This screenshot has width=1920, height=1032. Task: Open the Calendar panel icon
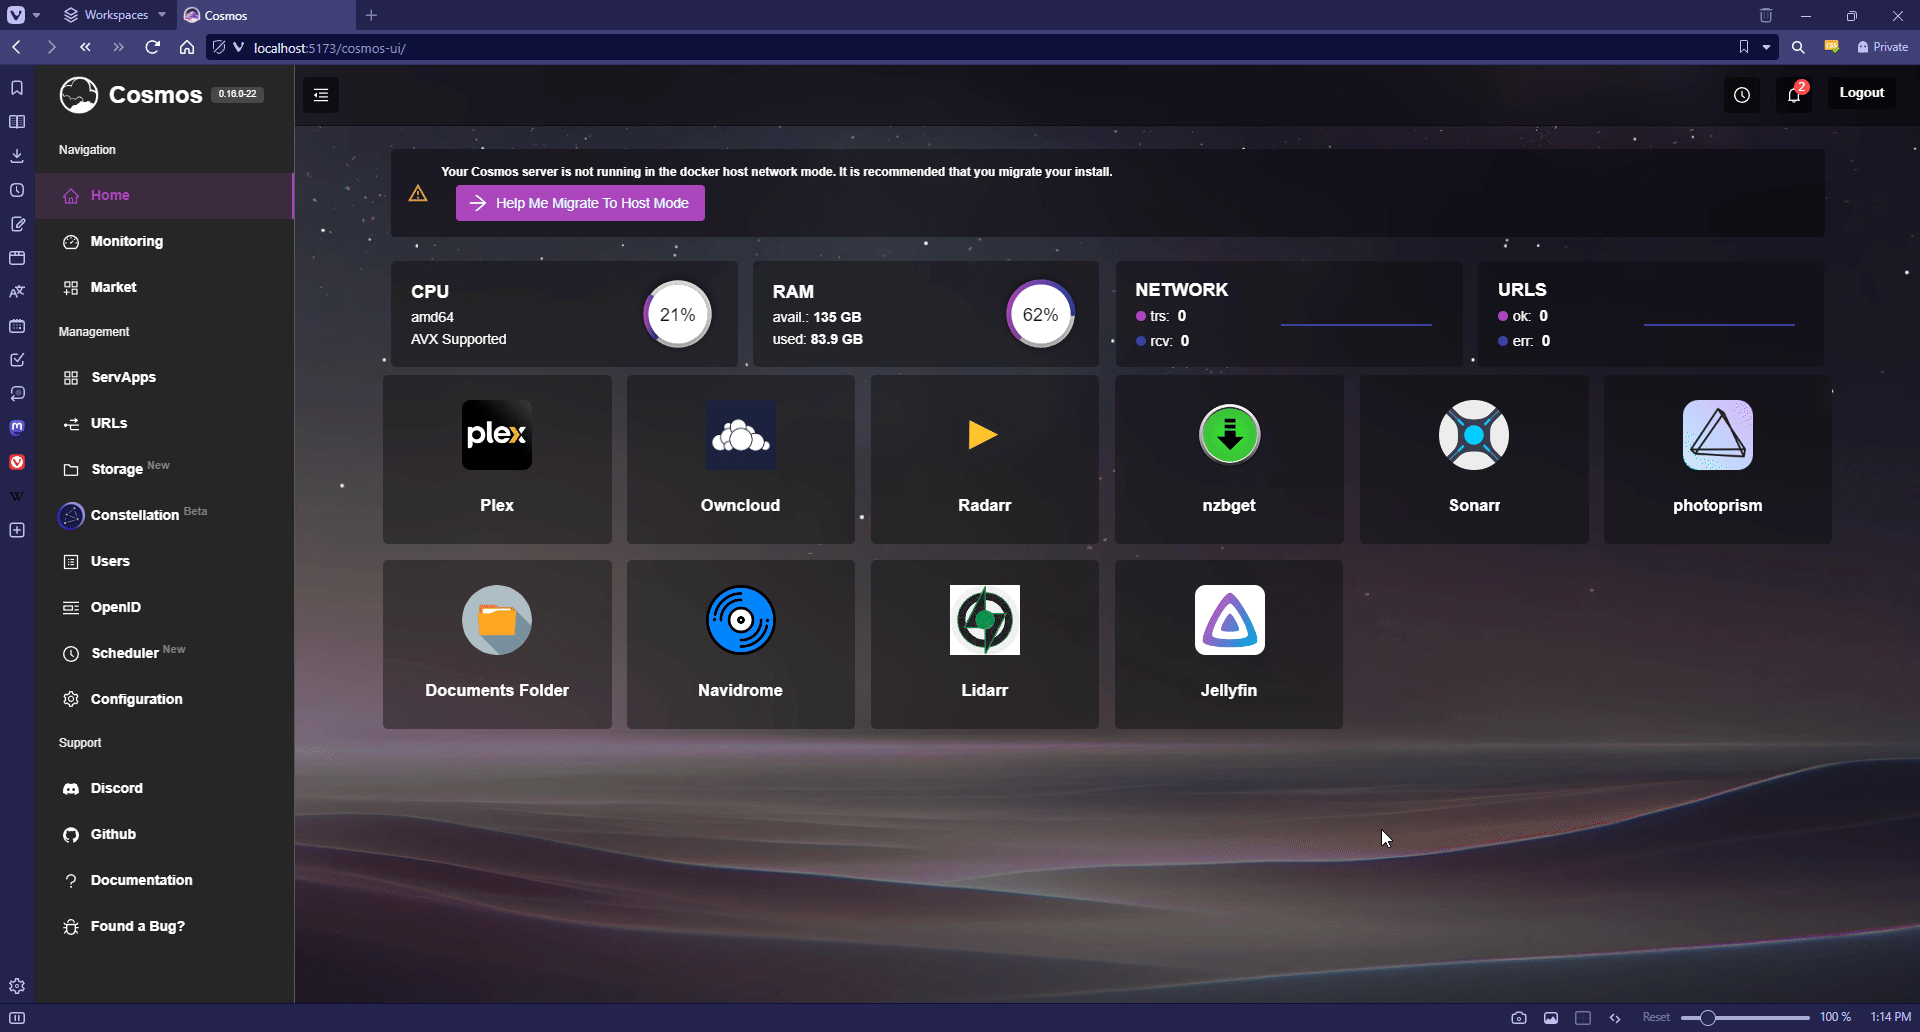tap(17, 326)
